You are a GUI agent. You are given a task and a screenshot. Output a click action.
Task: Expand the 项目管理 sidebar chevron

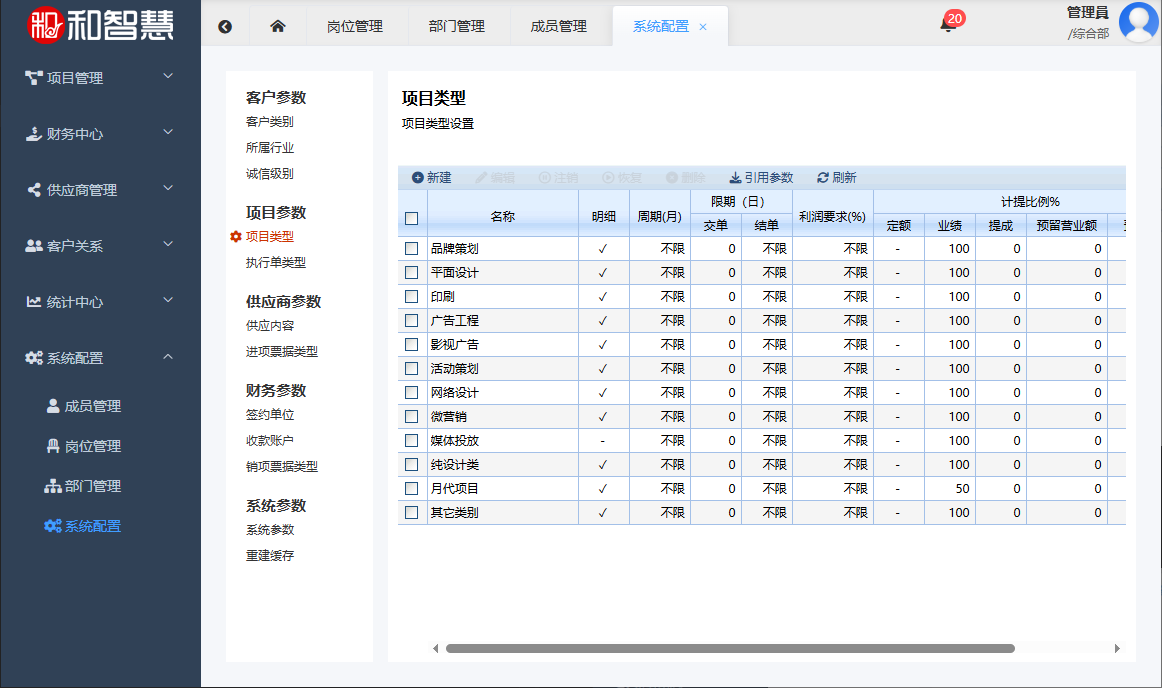pyautogui.click(x=168, y=76)
